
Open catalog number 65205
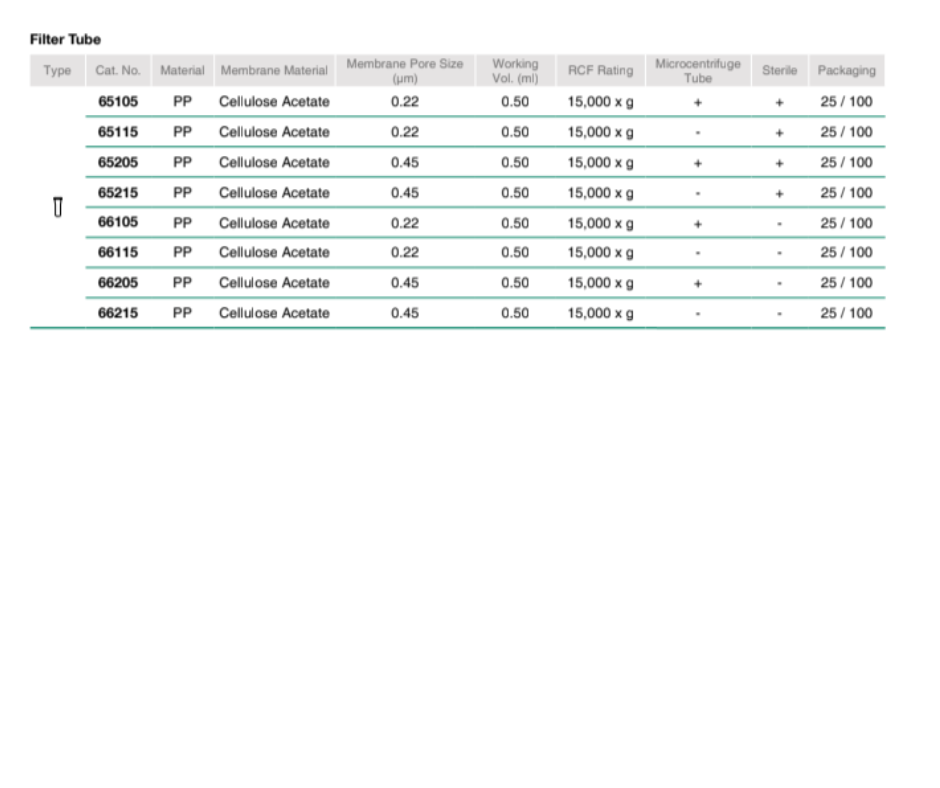pyautogui.click(x=118, y=162)
